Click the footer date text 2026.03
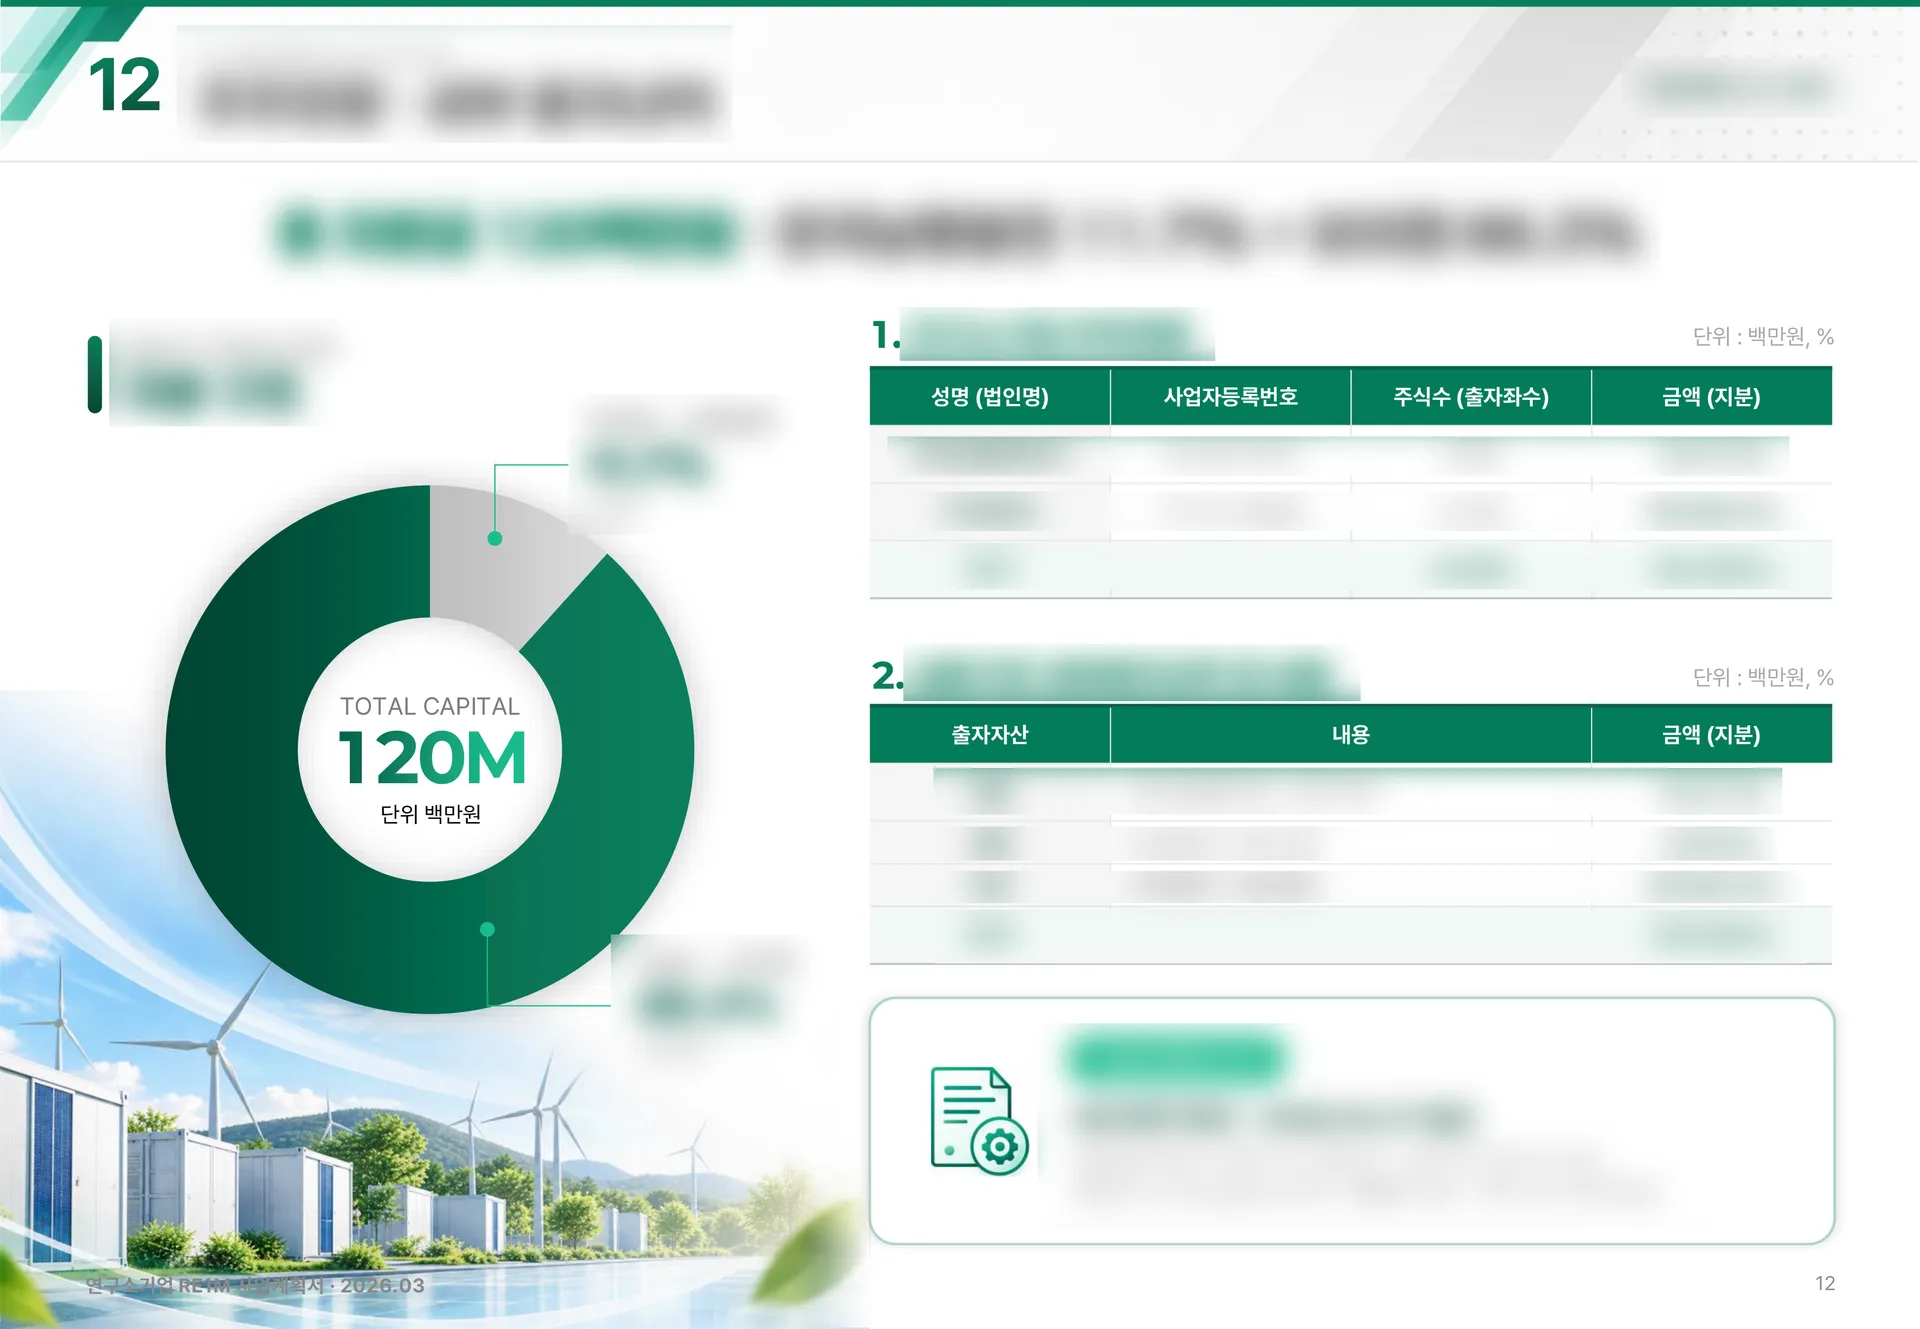The width and height of the screenshot is (1920, 1329). pos(382,1285)
